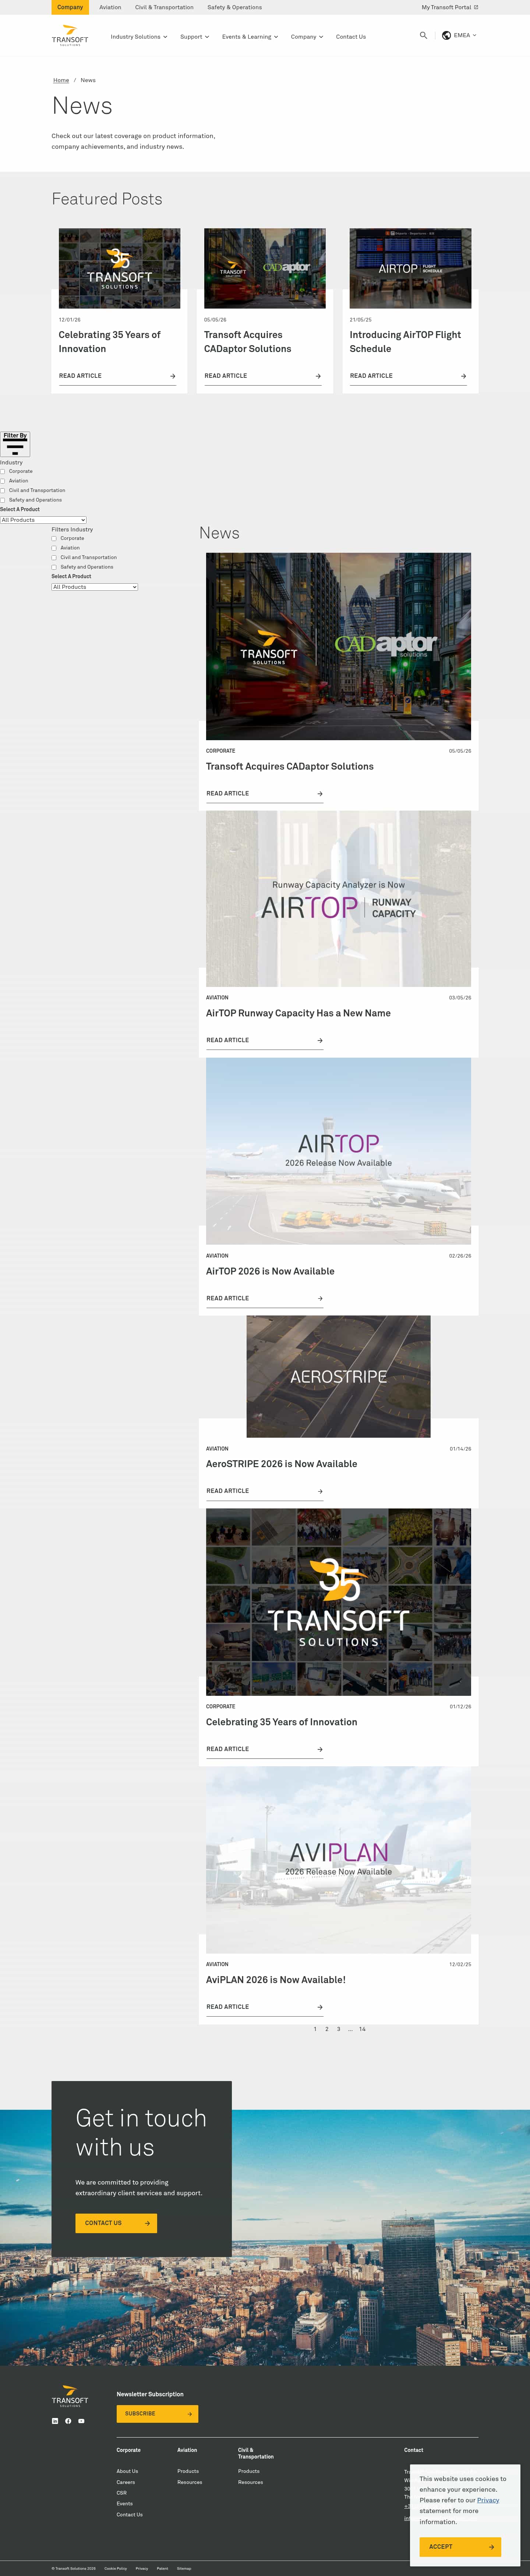
Task: Select the Company tab in top bar
Action: 70,7
